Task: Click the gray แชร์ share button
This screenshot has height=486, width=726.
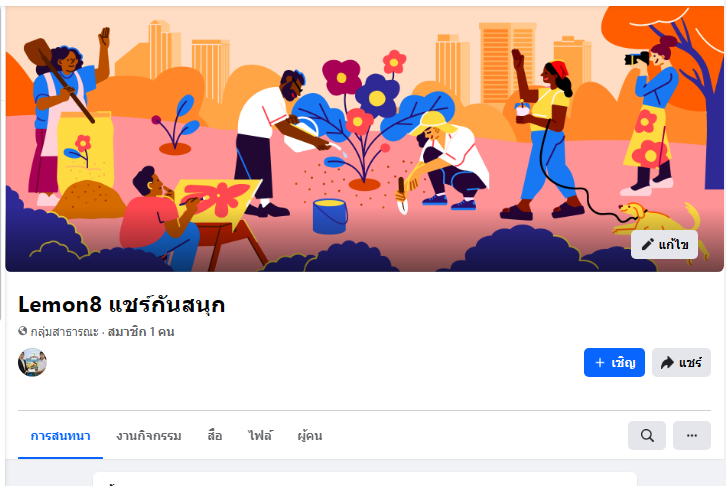Action: pos(681,362)
